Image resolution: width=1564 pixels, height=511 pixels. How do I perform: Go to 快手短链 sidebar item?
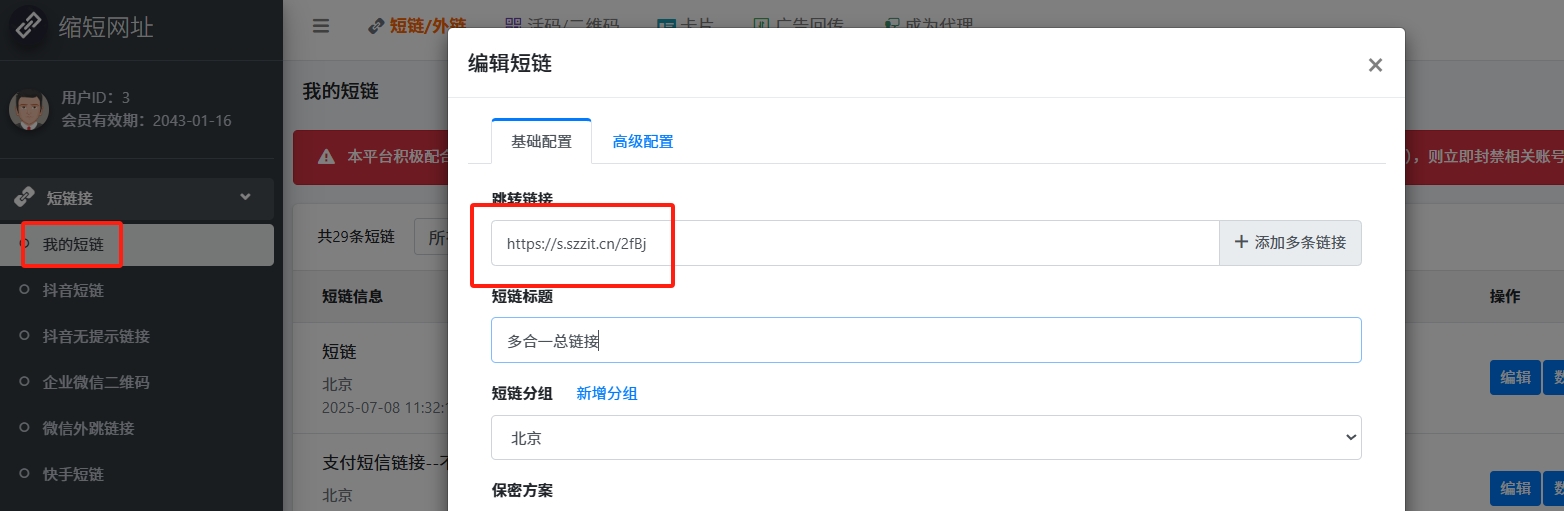click(x=73, y=474)
